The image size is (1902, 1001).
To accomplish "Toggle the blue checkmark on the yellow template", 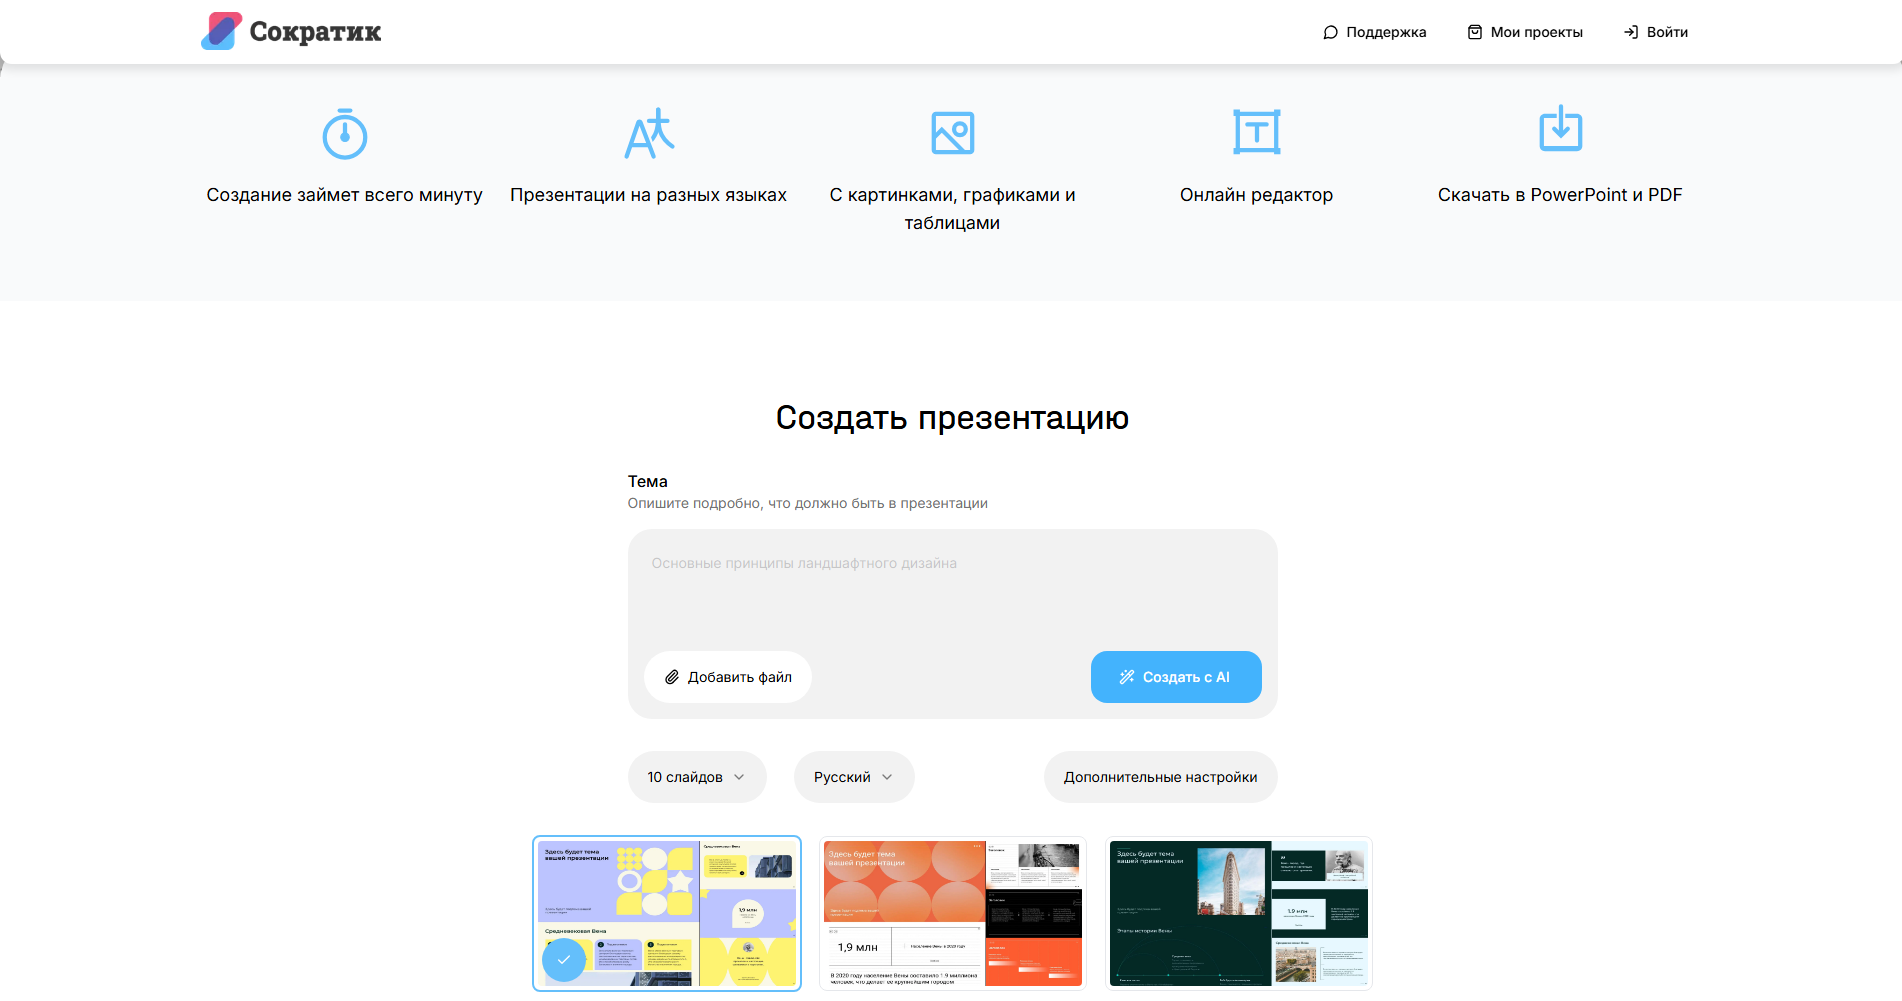I will 564,959.
